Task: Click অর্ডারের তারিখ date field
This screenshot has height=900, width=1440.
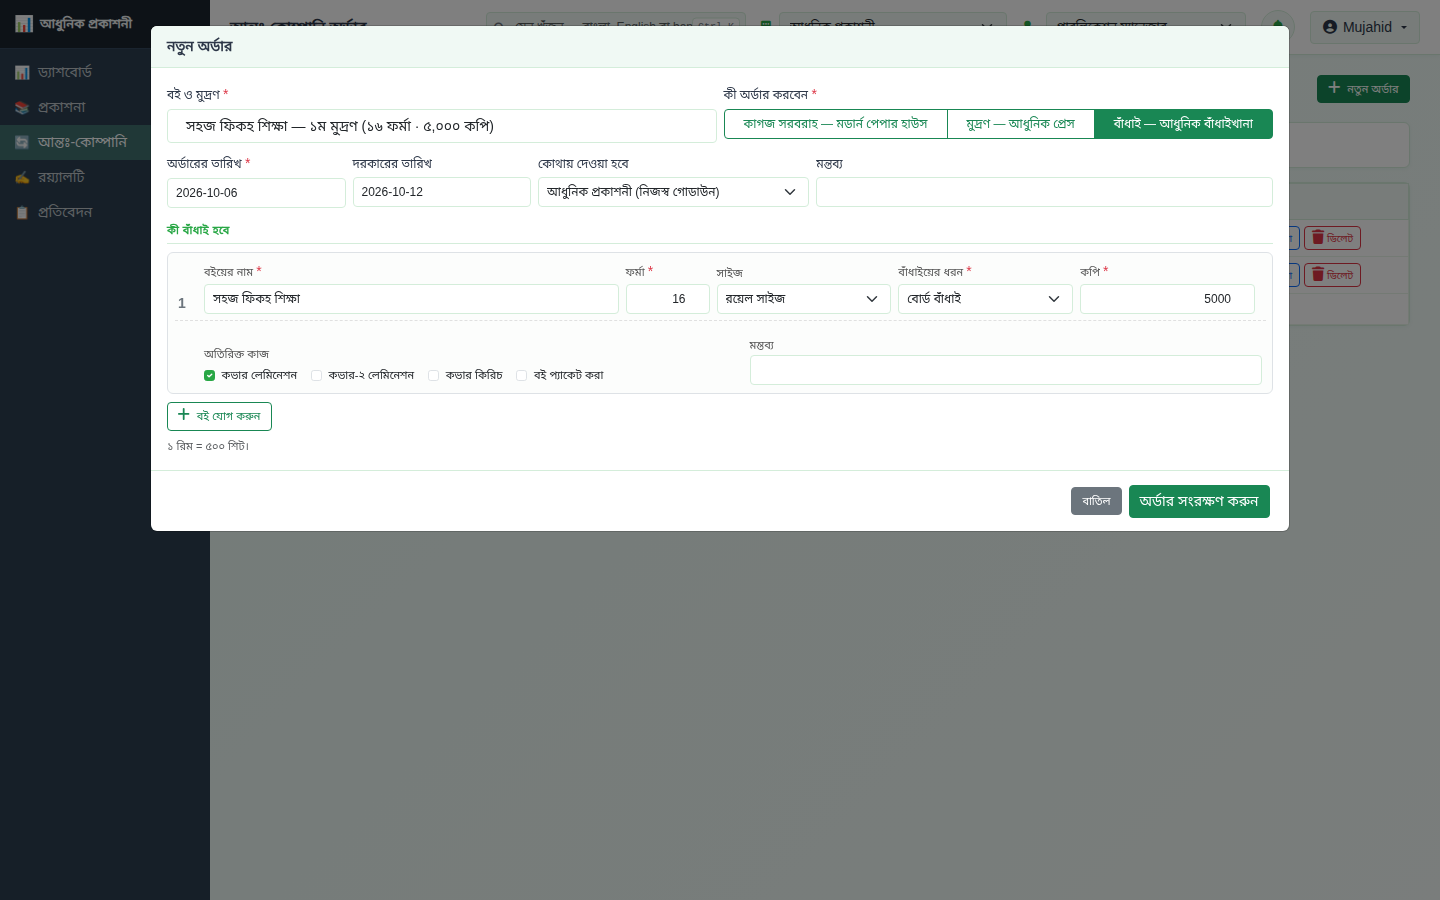Action: click(x=256, y=193)
